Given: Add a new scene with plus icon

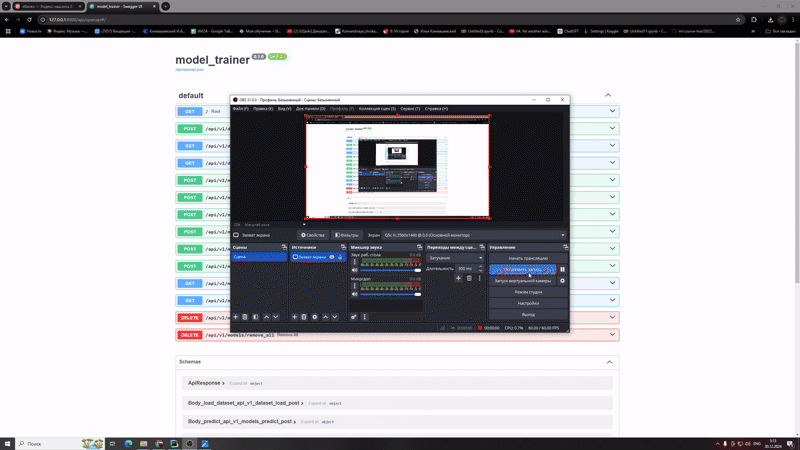Looking at the screenshot, I should pos(236,317).
